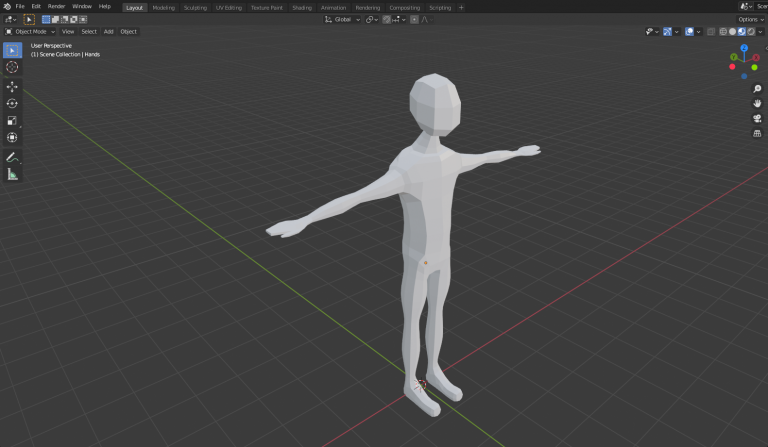Select the Transform tool
Viewport: 768px width, 447px height.
[12, 137]
